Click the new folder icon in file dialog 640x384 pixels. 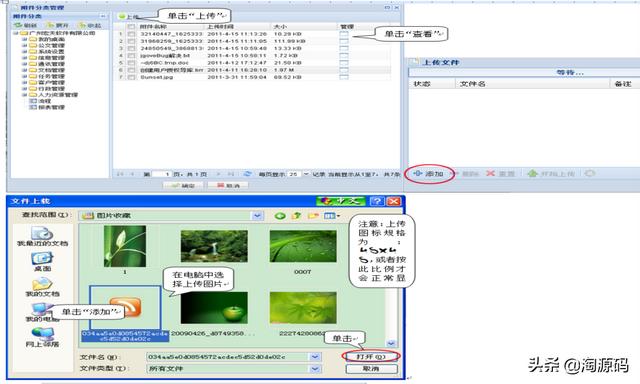tap(313, 215)
